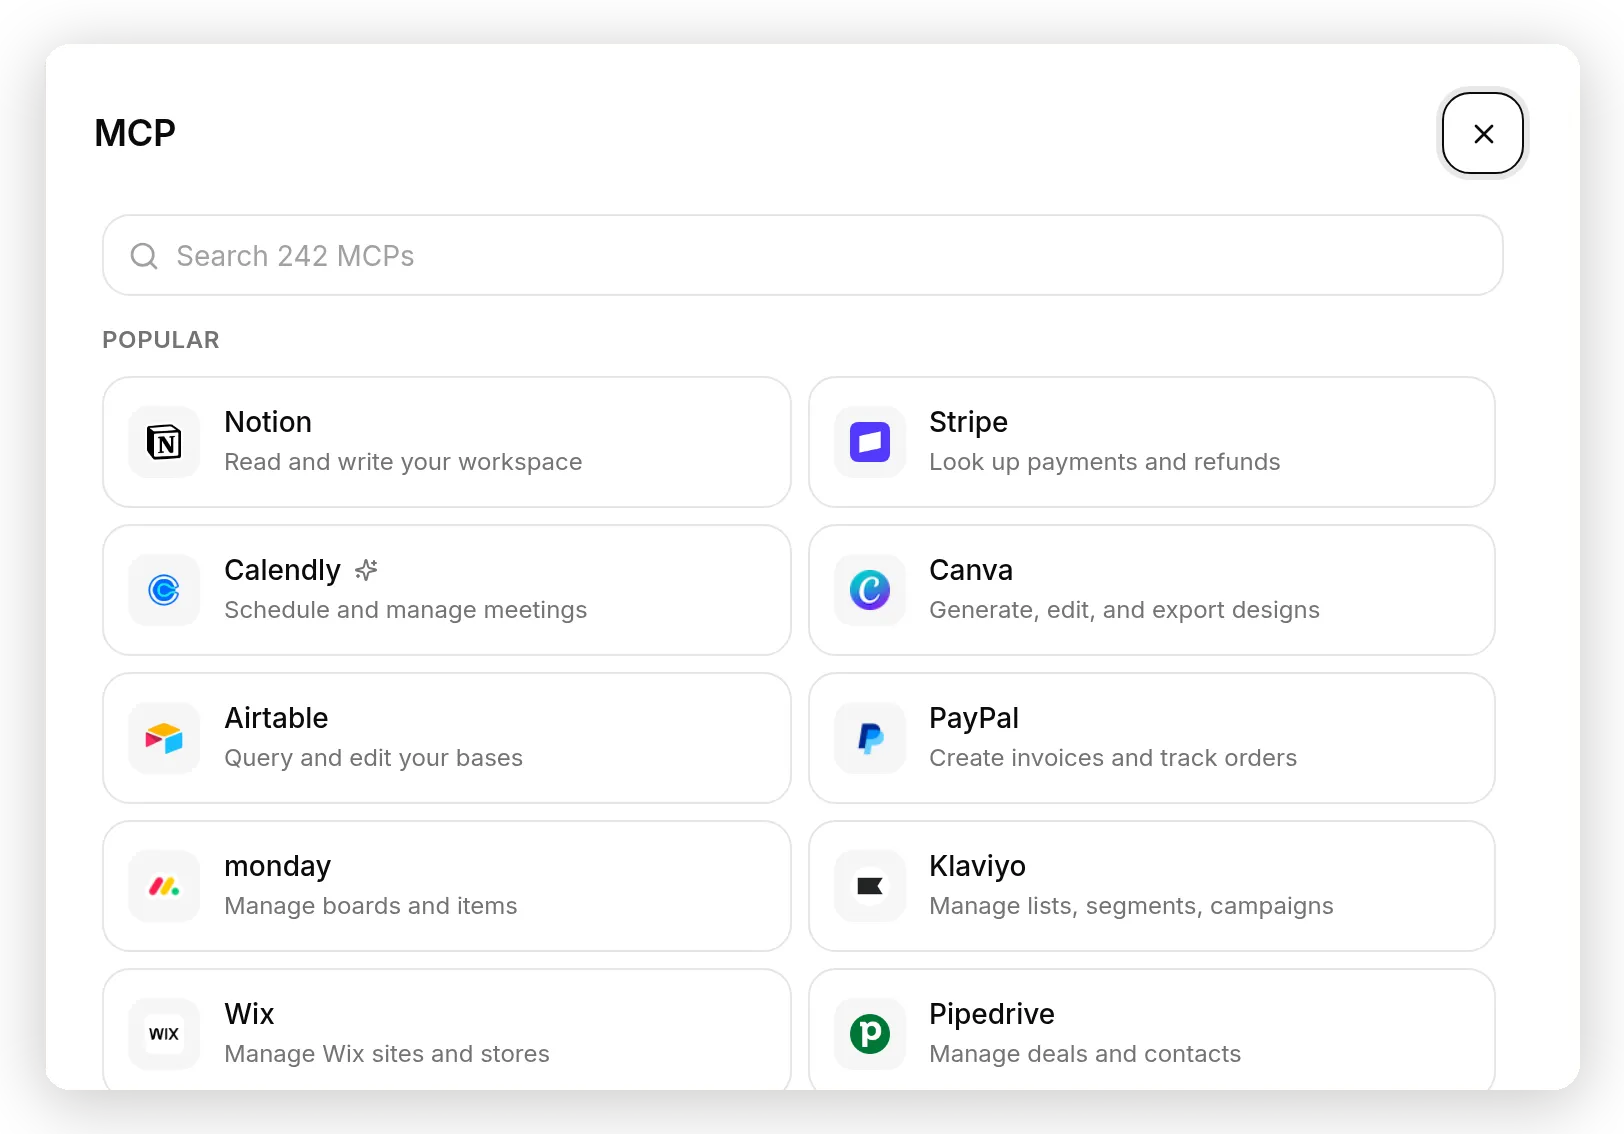The width and height of the screenshot is (1624, 1134).
Task: Click the Stripe logo icon
Action: pos(870,442)
